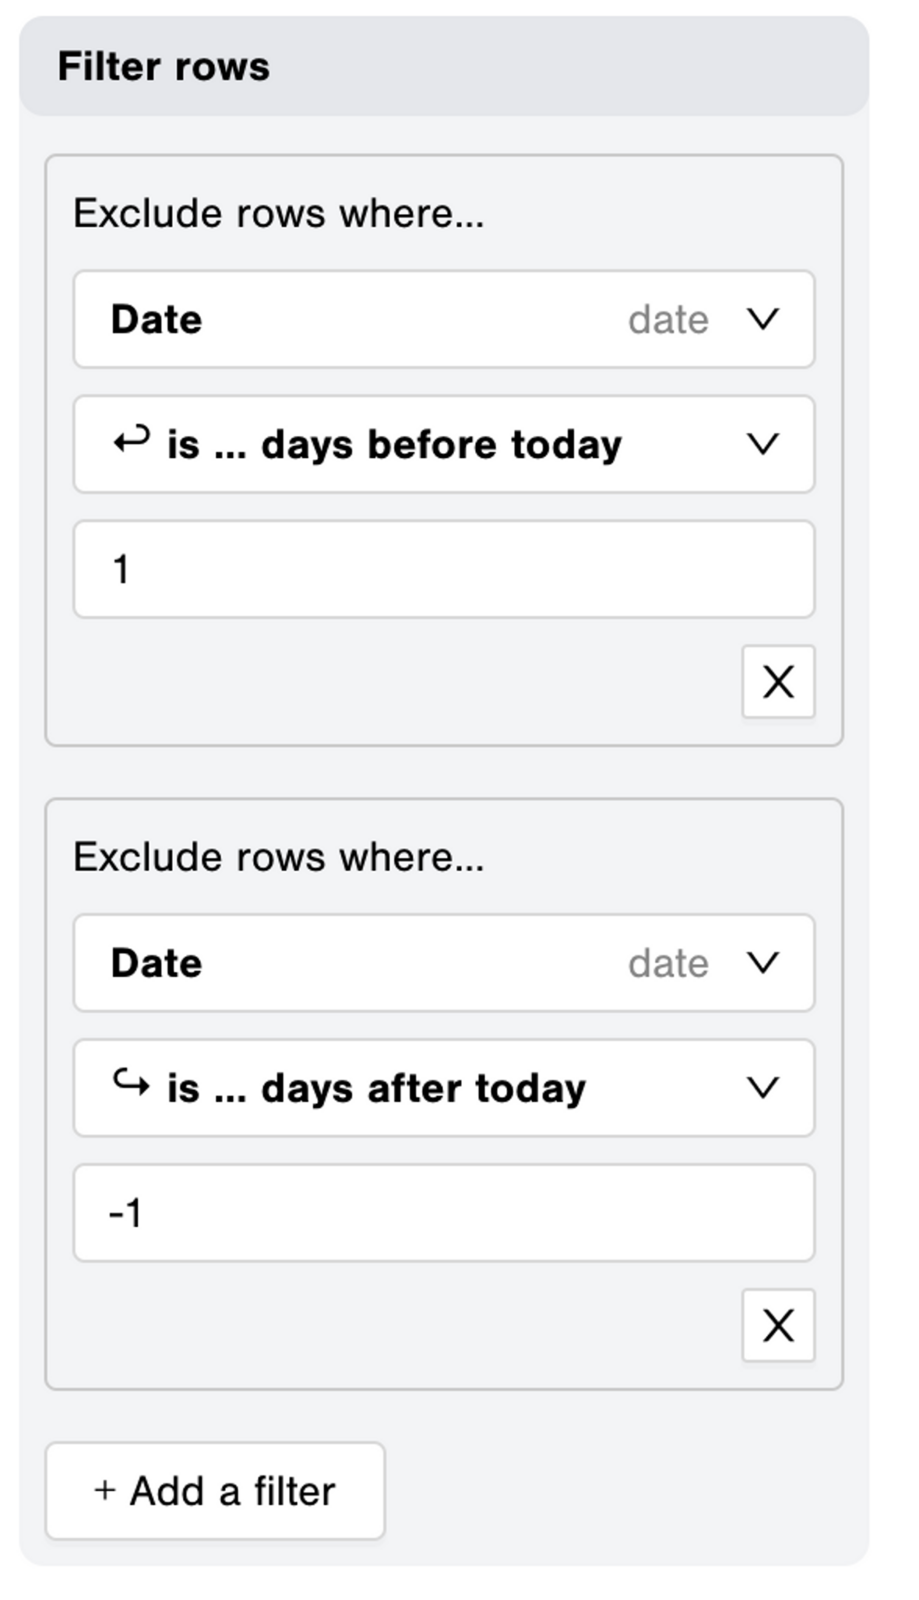Click the value field containing -1

point(444,1213)
